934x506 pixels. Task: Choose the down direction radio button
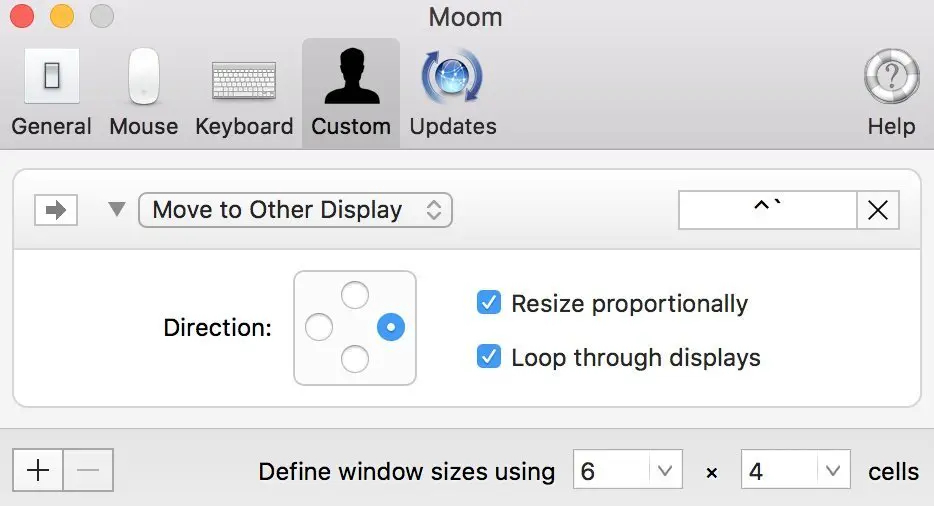tap(355, 359)
